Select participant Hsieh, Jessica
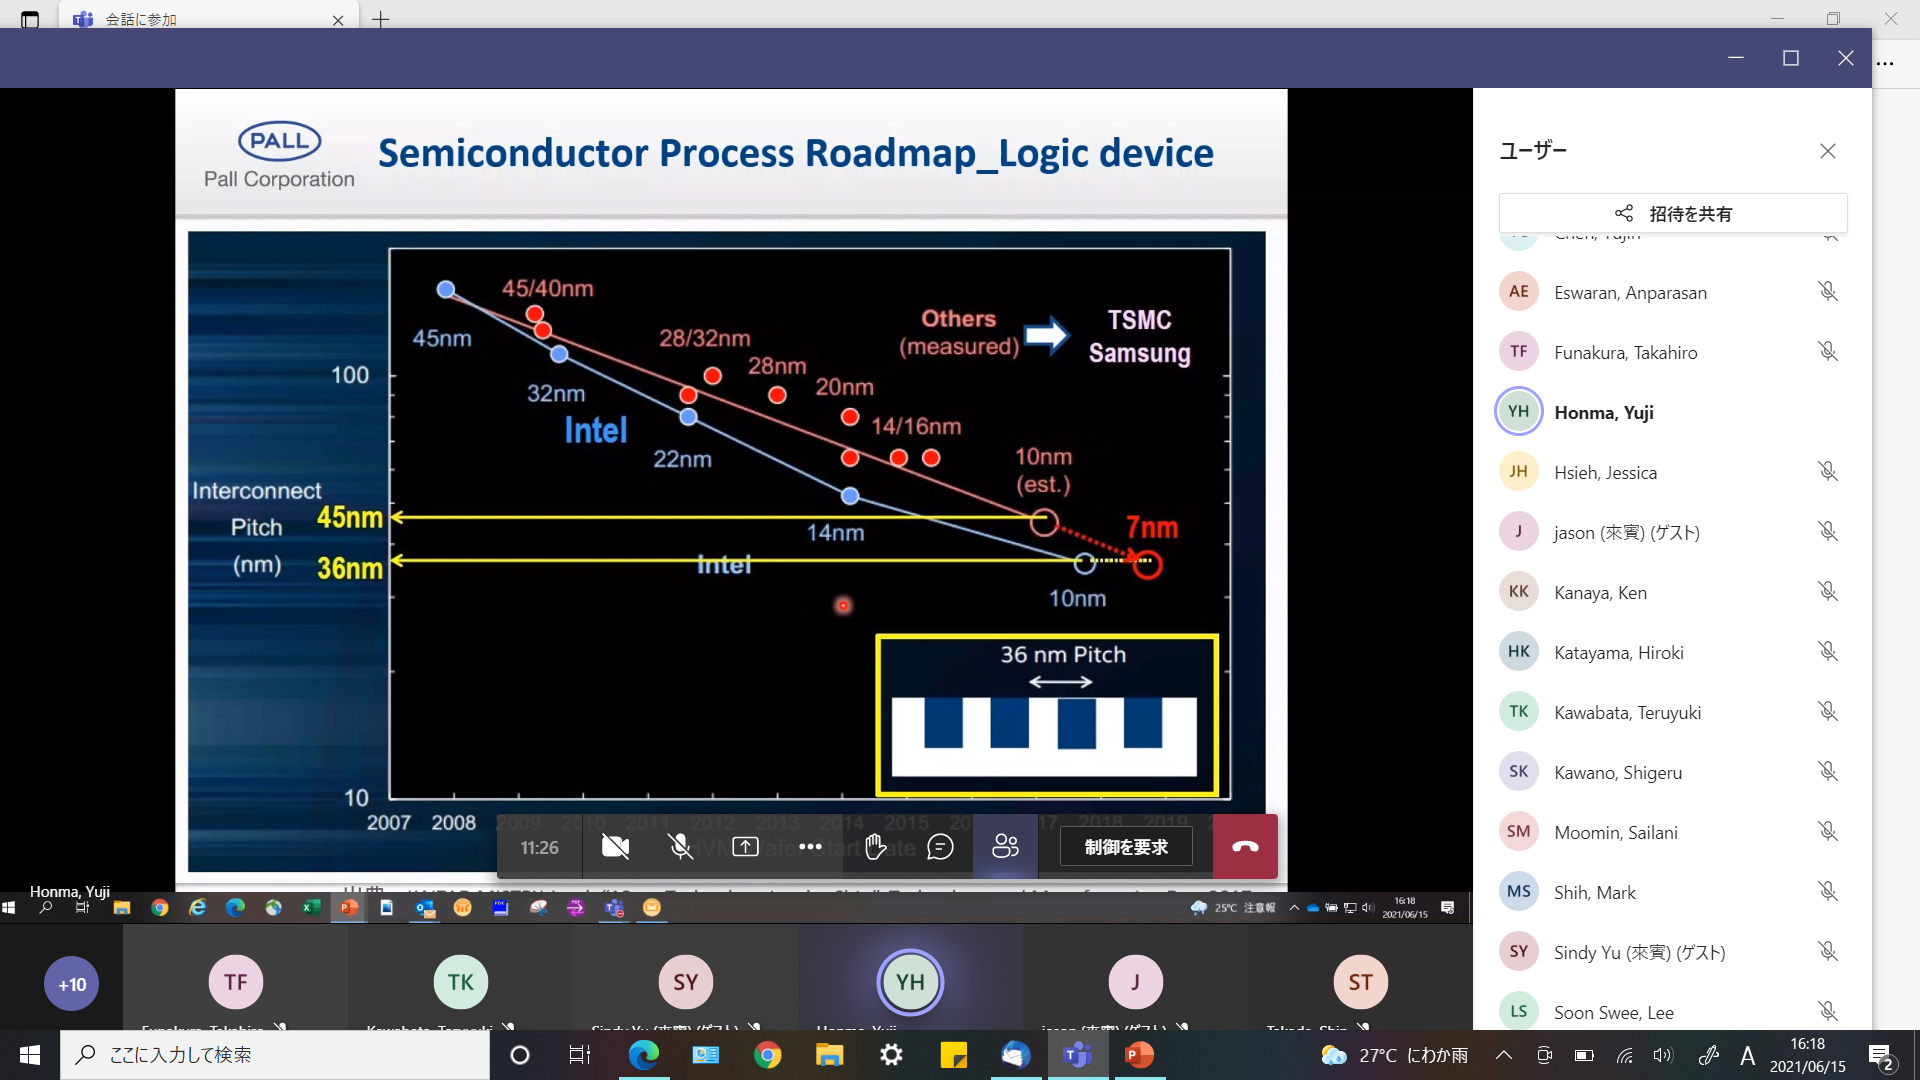Image resolution: width=1920 pixels, height=1080 pixels. 1673,472
